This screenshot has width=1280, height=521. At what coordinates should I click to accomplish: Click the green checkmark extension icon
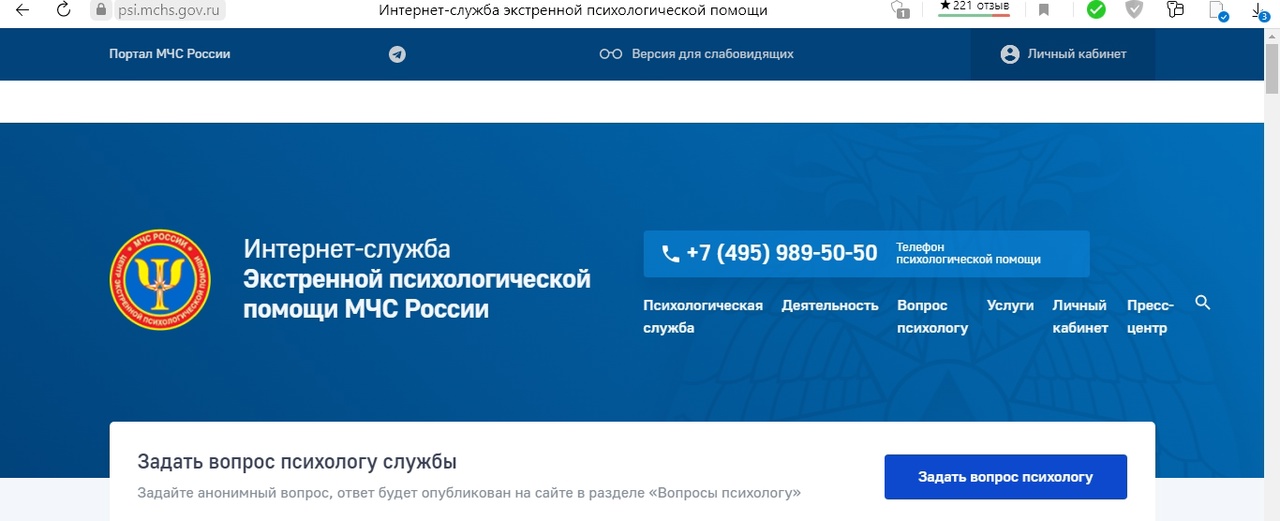click(1096, 10)
